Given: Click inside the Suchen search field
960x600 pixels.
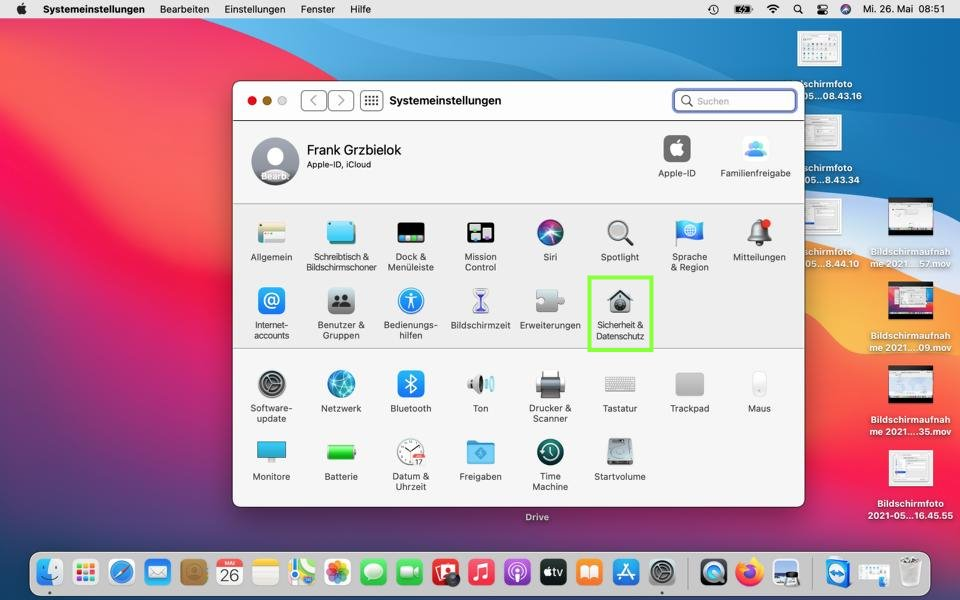Looking at the screenshot, I should click(735, 100).
